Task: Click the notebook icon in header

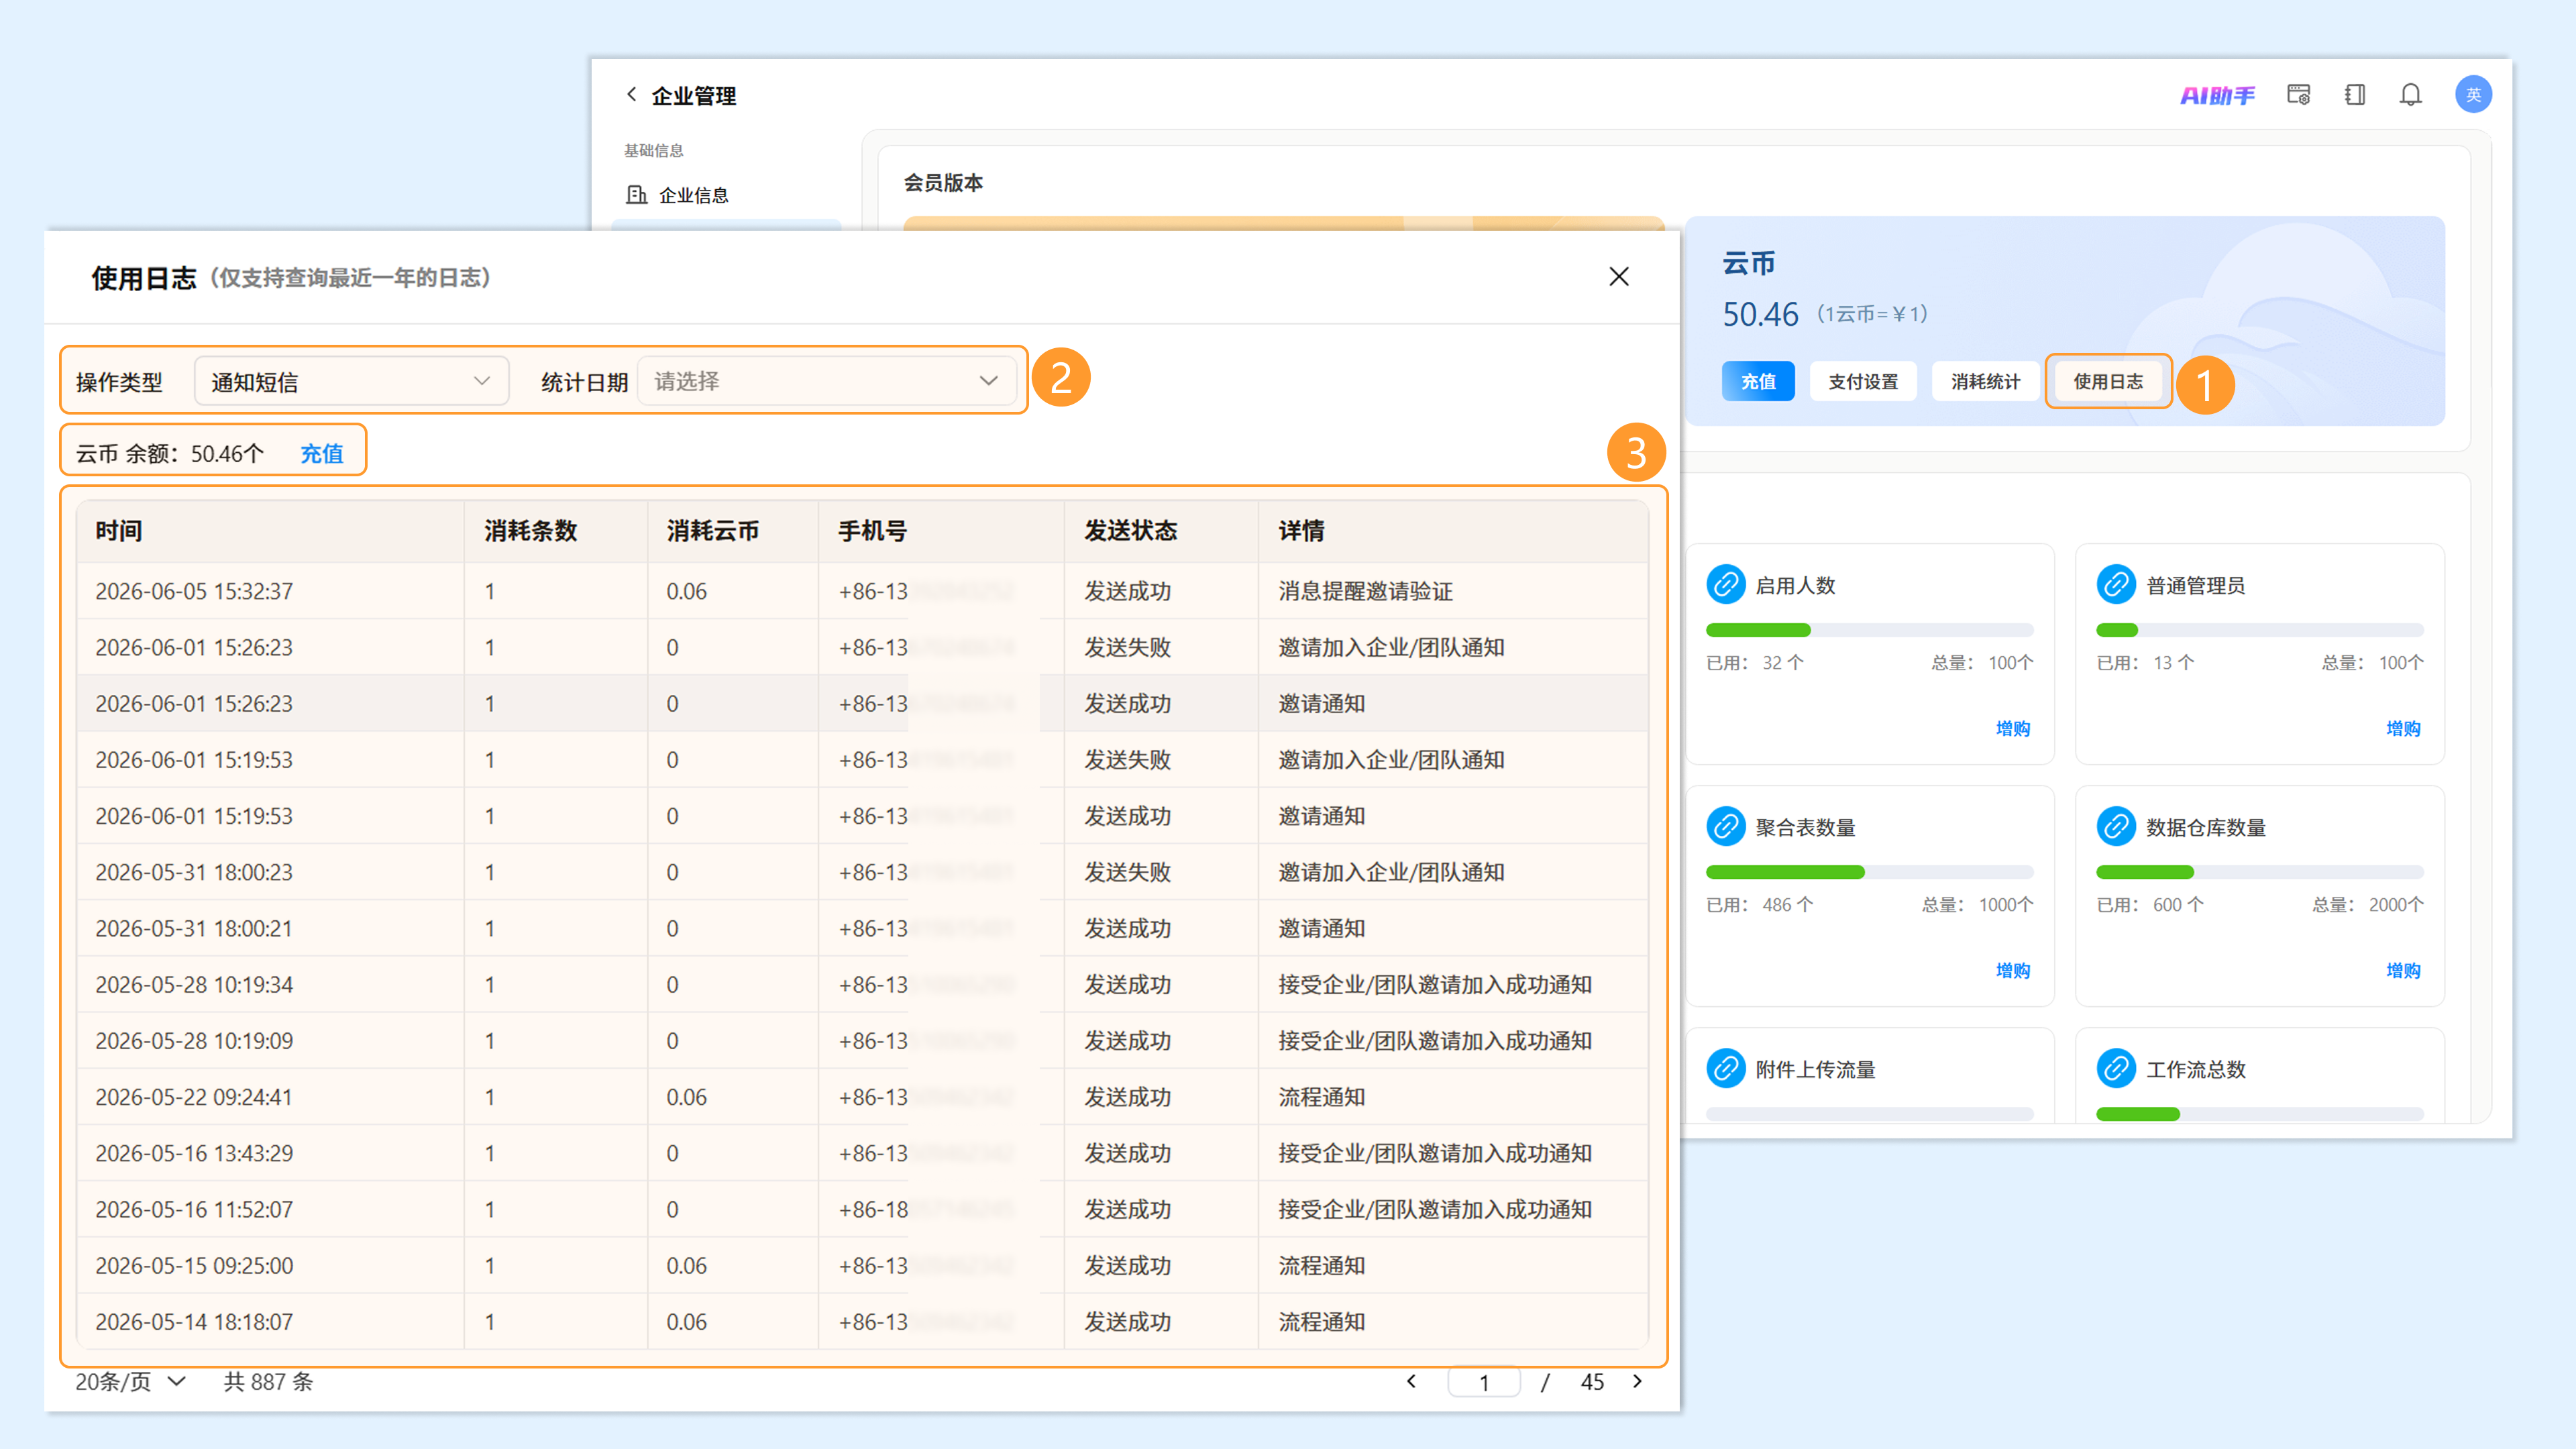Action: coord(2355,95)
